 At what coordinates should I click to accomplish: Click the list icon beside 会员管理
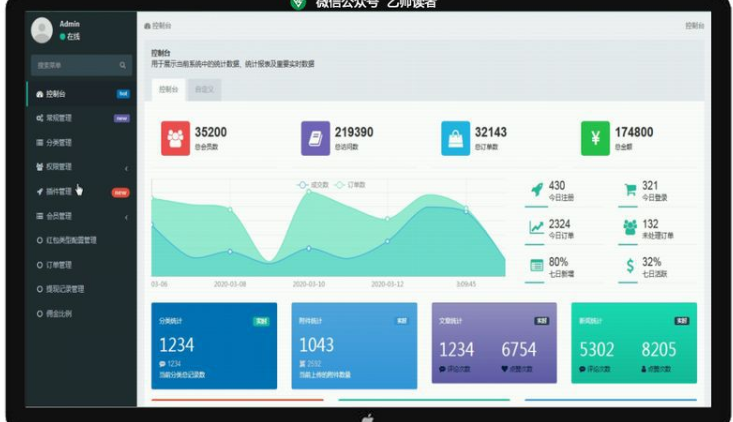(40, 216)
